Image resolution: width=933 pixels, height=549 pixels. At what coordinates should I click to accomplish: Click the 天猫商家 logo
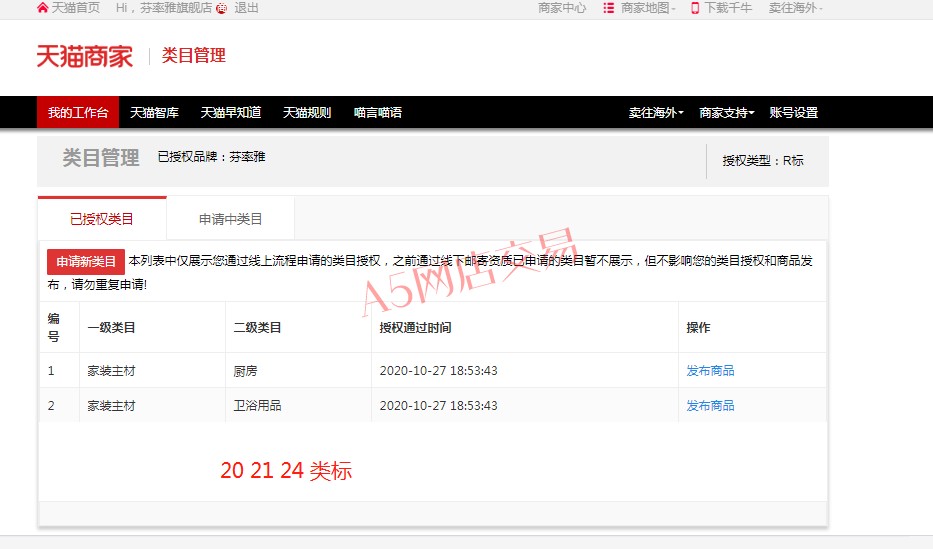click(x=85, y=56)
